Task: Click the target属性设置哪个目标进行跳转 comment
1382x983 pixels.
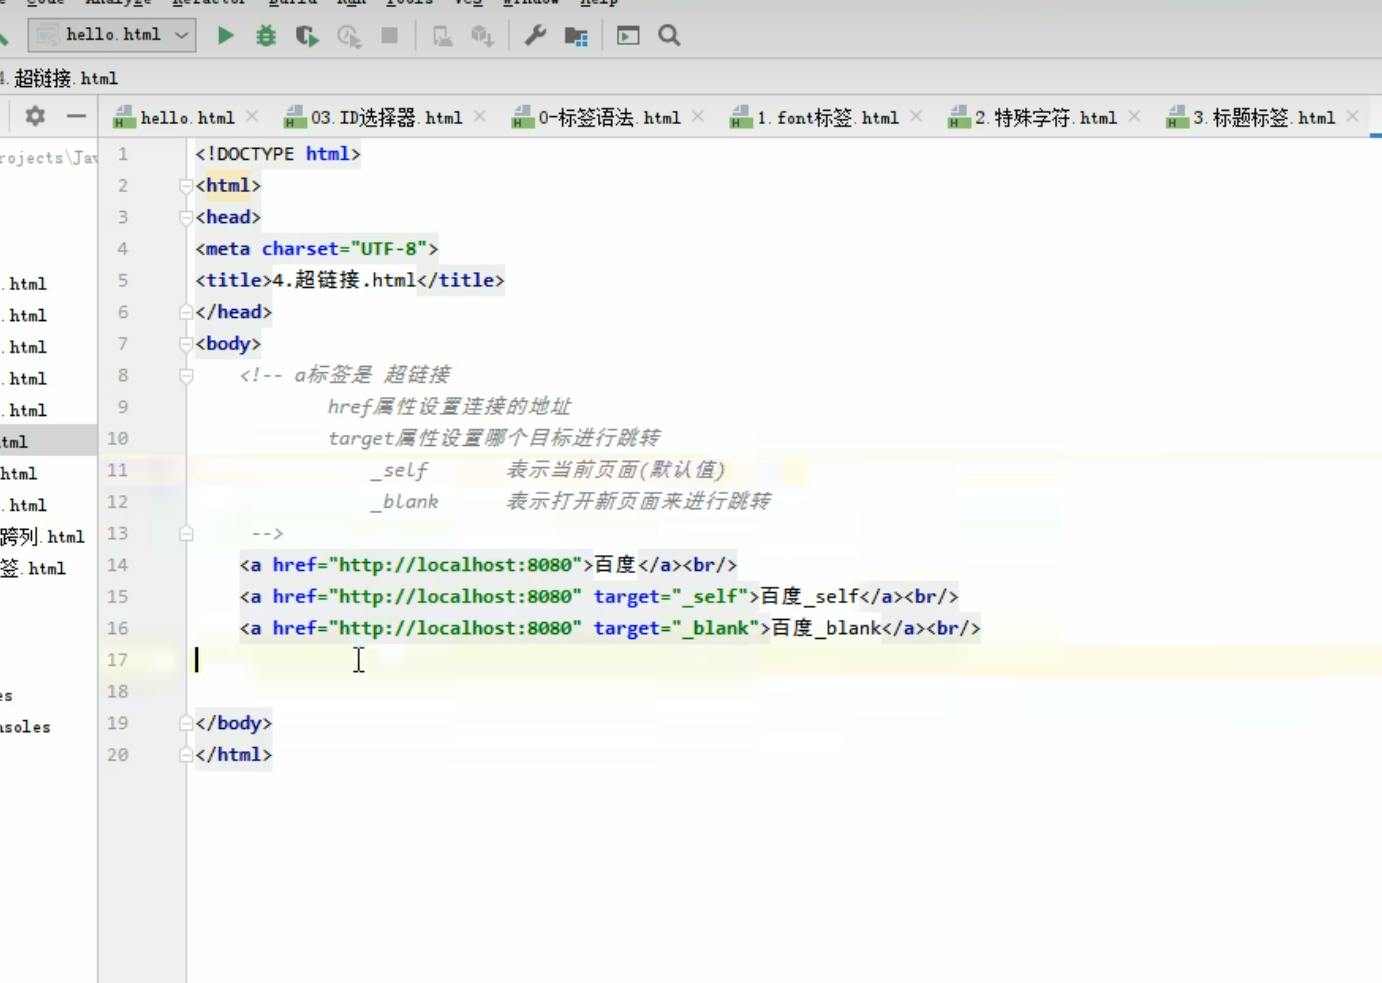Action: pyautogui.click(x=494, y=438)
